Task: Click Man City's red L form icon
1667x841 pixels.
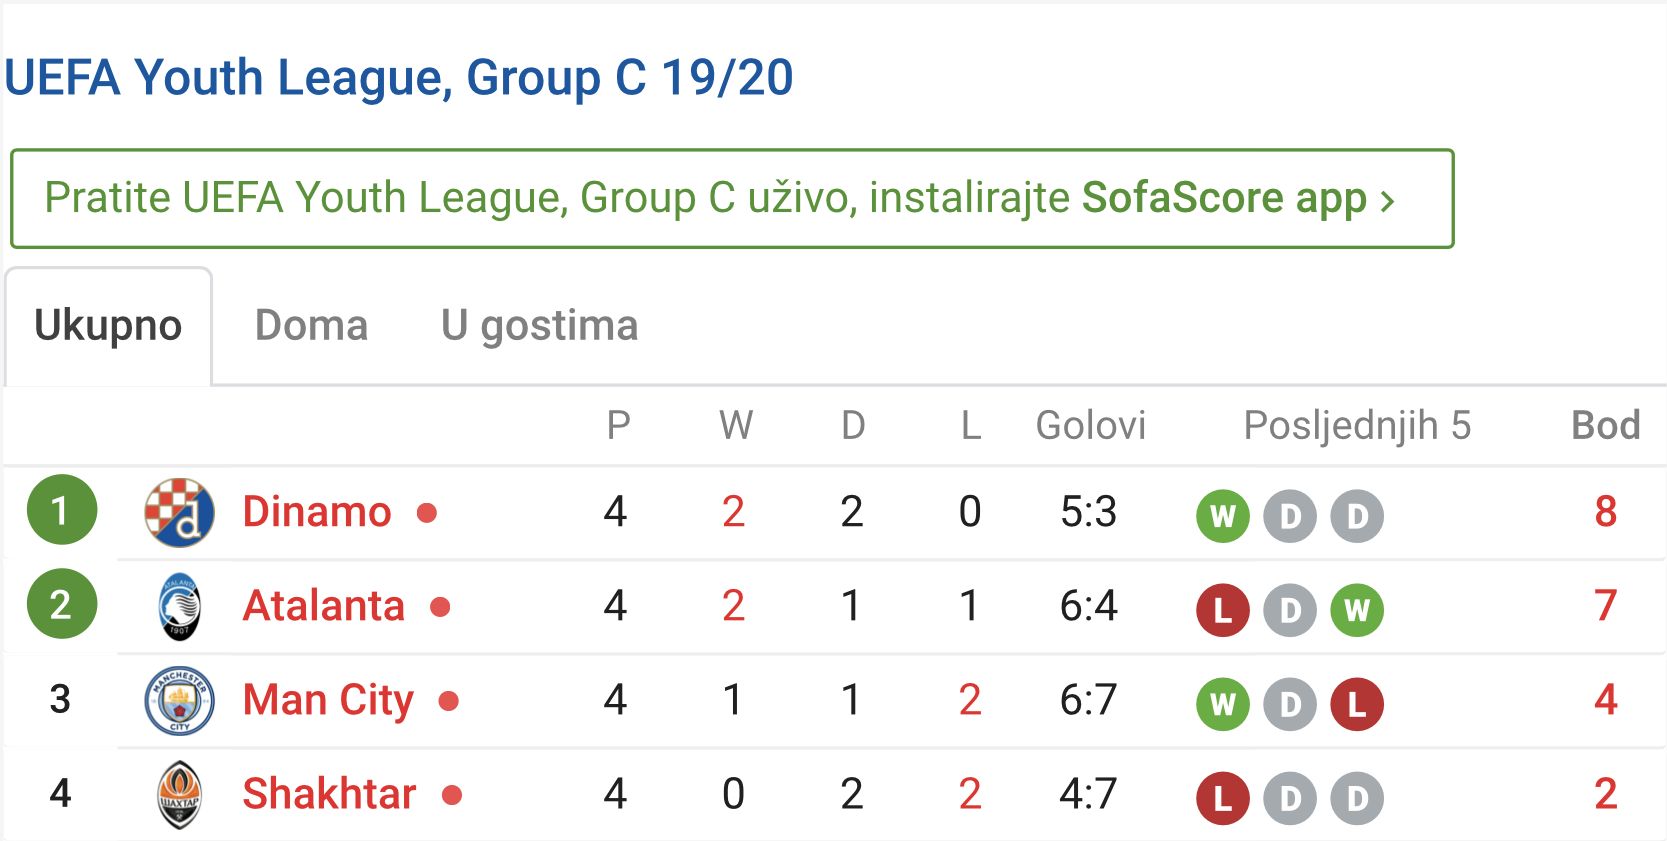Action: coord(1356,704)
